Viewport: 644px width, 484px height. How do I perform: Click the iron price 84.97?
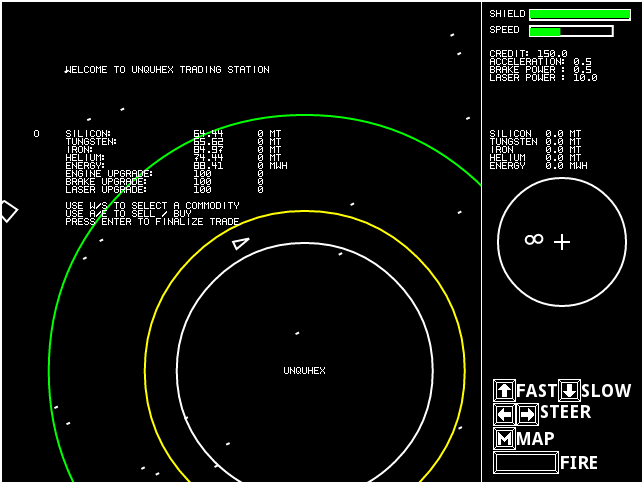coord(208,150)
